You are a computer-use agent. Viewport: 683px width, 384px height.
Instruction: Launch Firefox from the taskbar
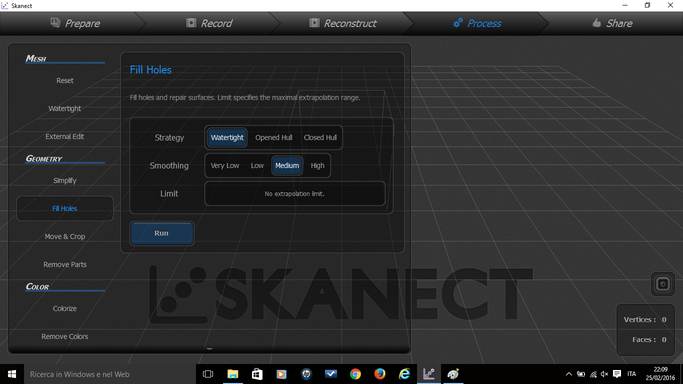coord(379,374)
